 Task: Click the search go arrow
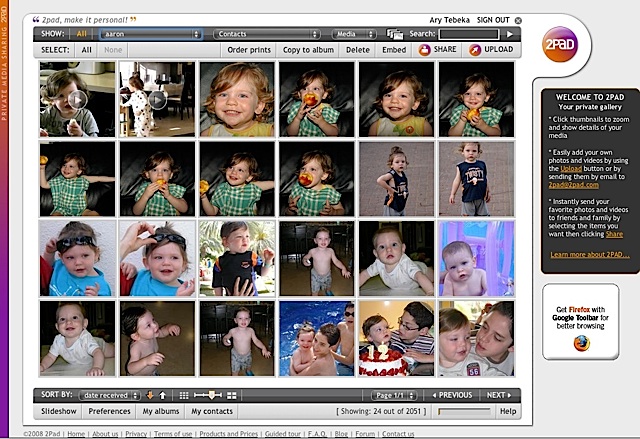[509, 34]
